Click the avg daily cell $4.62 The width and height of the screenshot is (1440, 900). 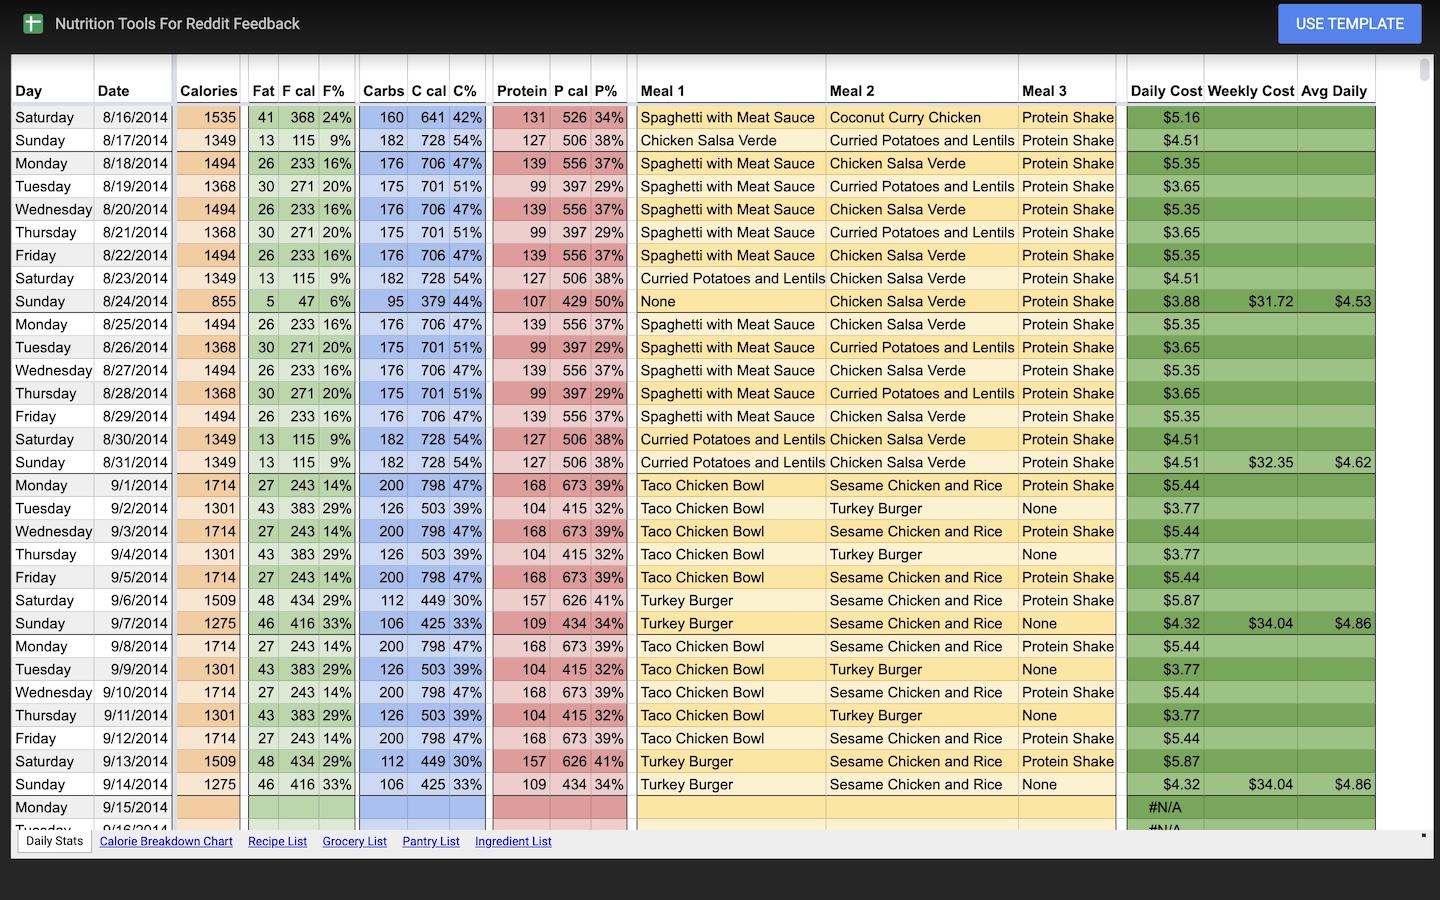(x=1336, y=462)
